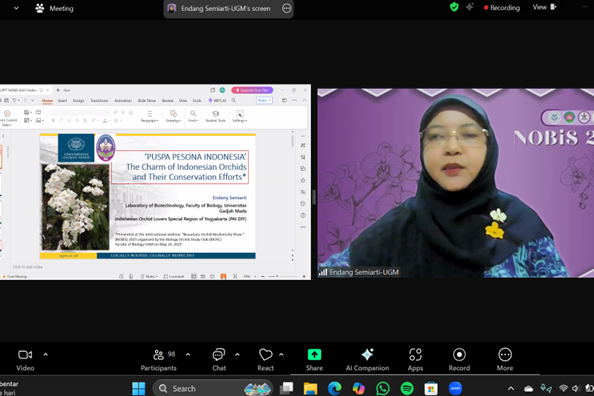Open options ellipsis for Endang Semiarti-UGM's screen
Image resolution: width=594 pixels, height=396 pixels.
point(286,8)
